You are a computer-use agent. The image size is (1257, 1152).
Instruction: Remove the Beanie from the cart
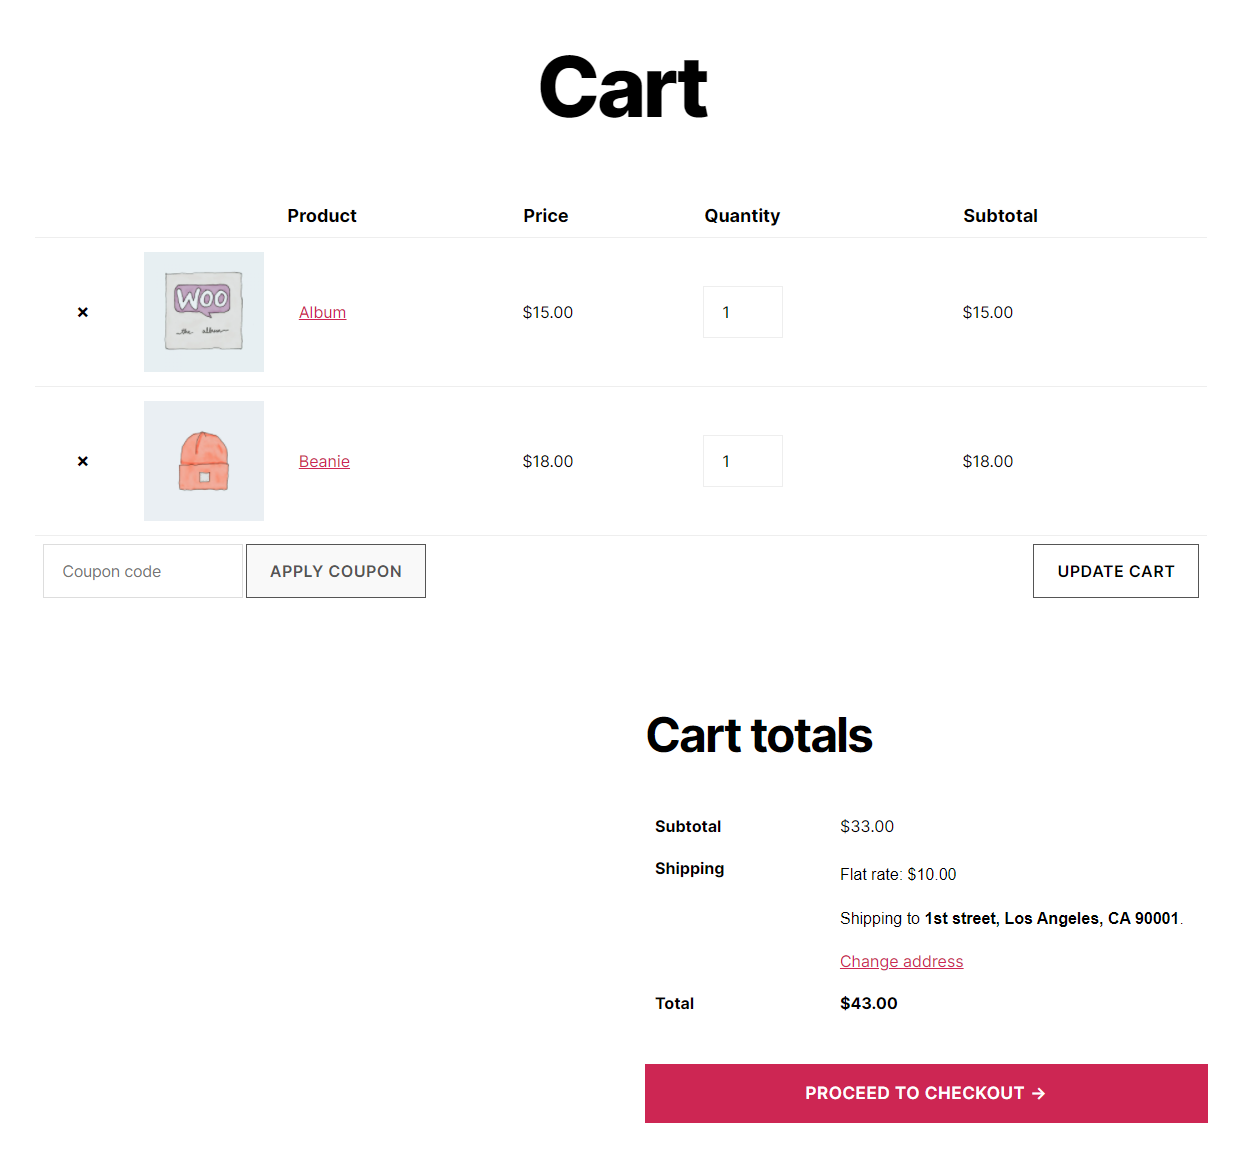click(83, 461)
